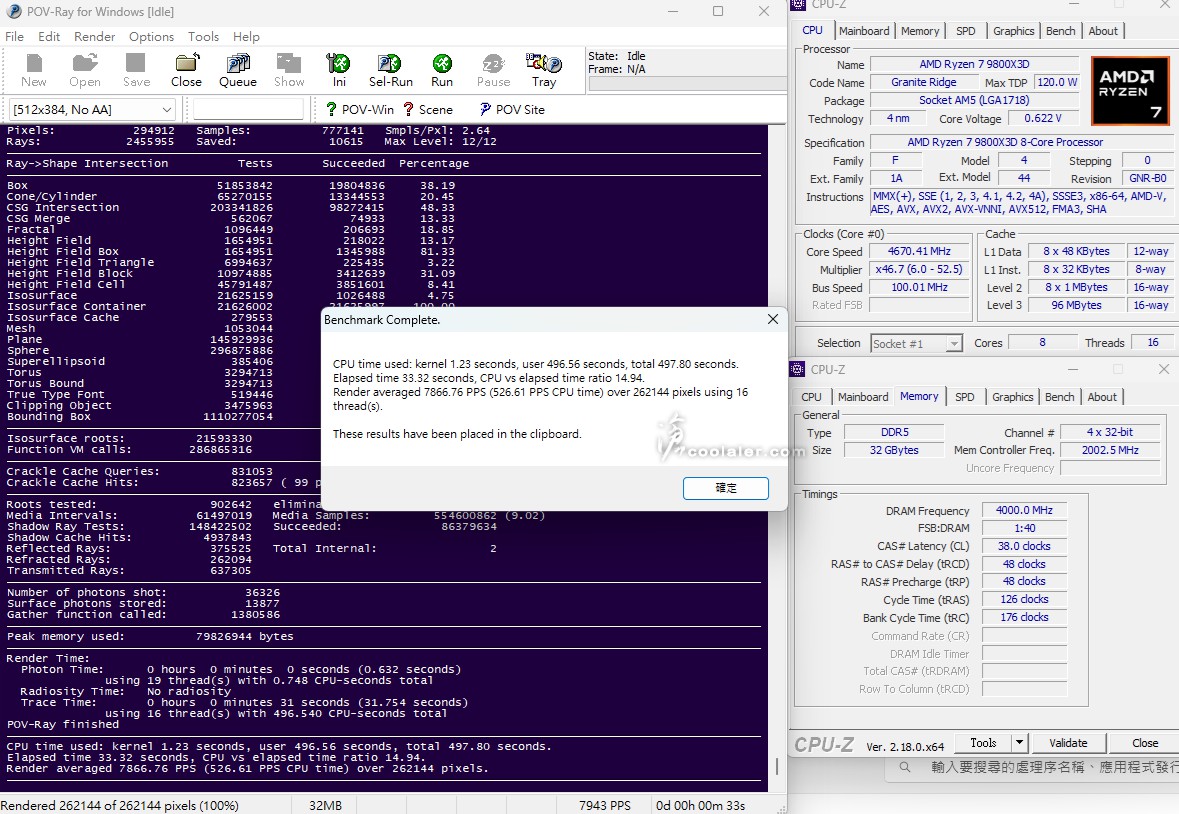Screen dimensions: 1179x814
Task: Click the Ini settings toolbar icon
Action: (339, 70)
